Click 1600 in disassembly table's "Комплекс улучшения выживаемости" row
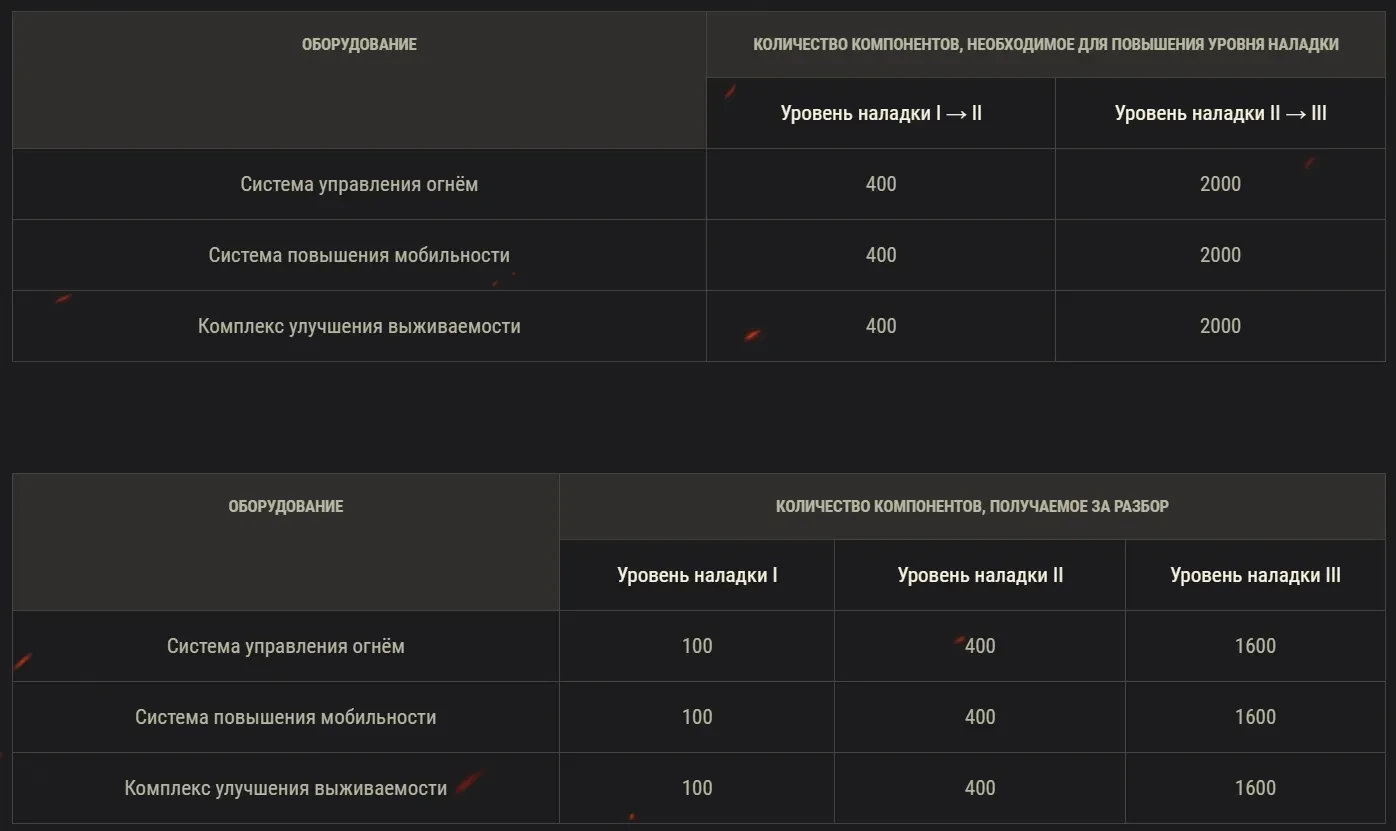Image resolution: width=1396 pixels, height=831 pixels. click(1255, 788)
